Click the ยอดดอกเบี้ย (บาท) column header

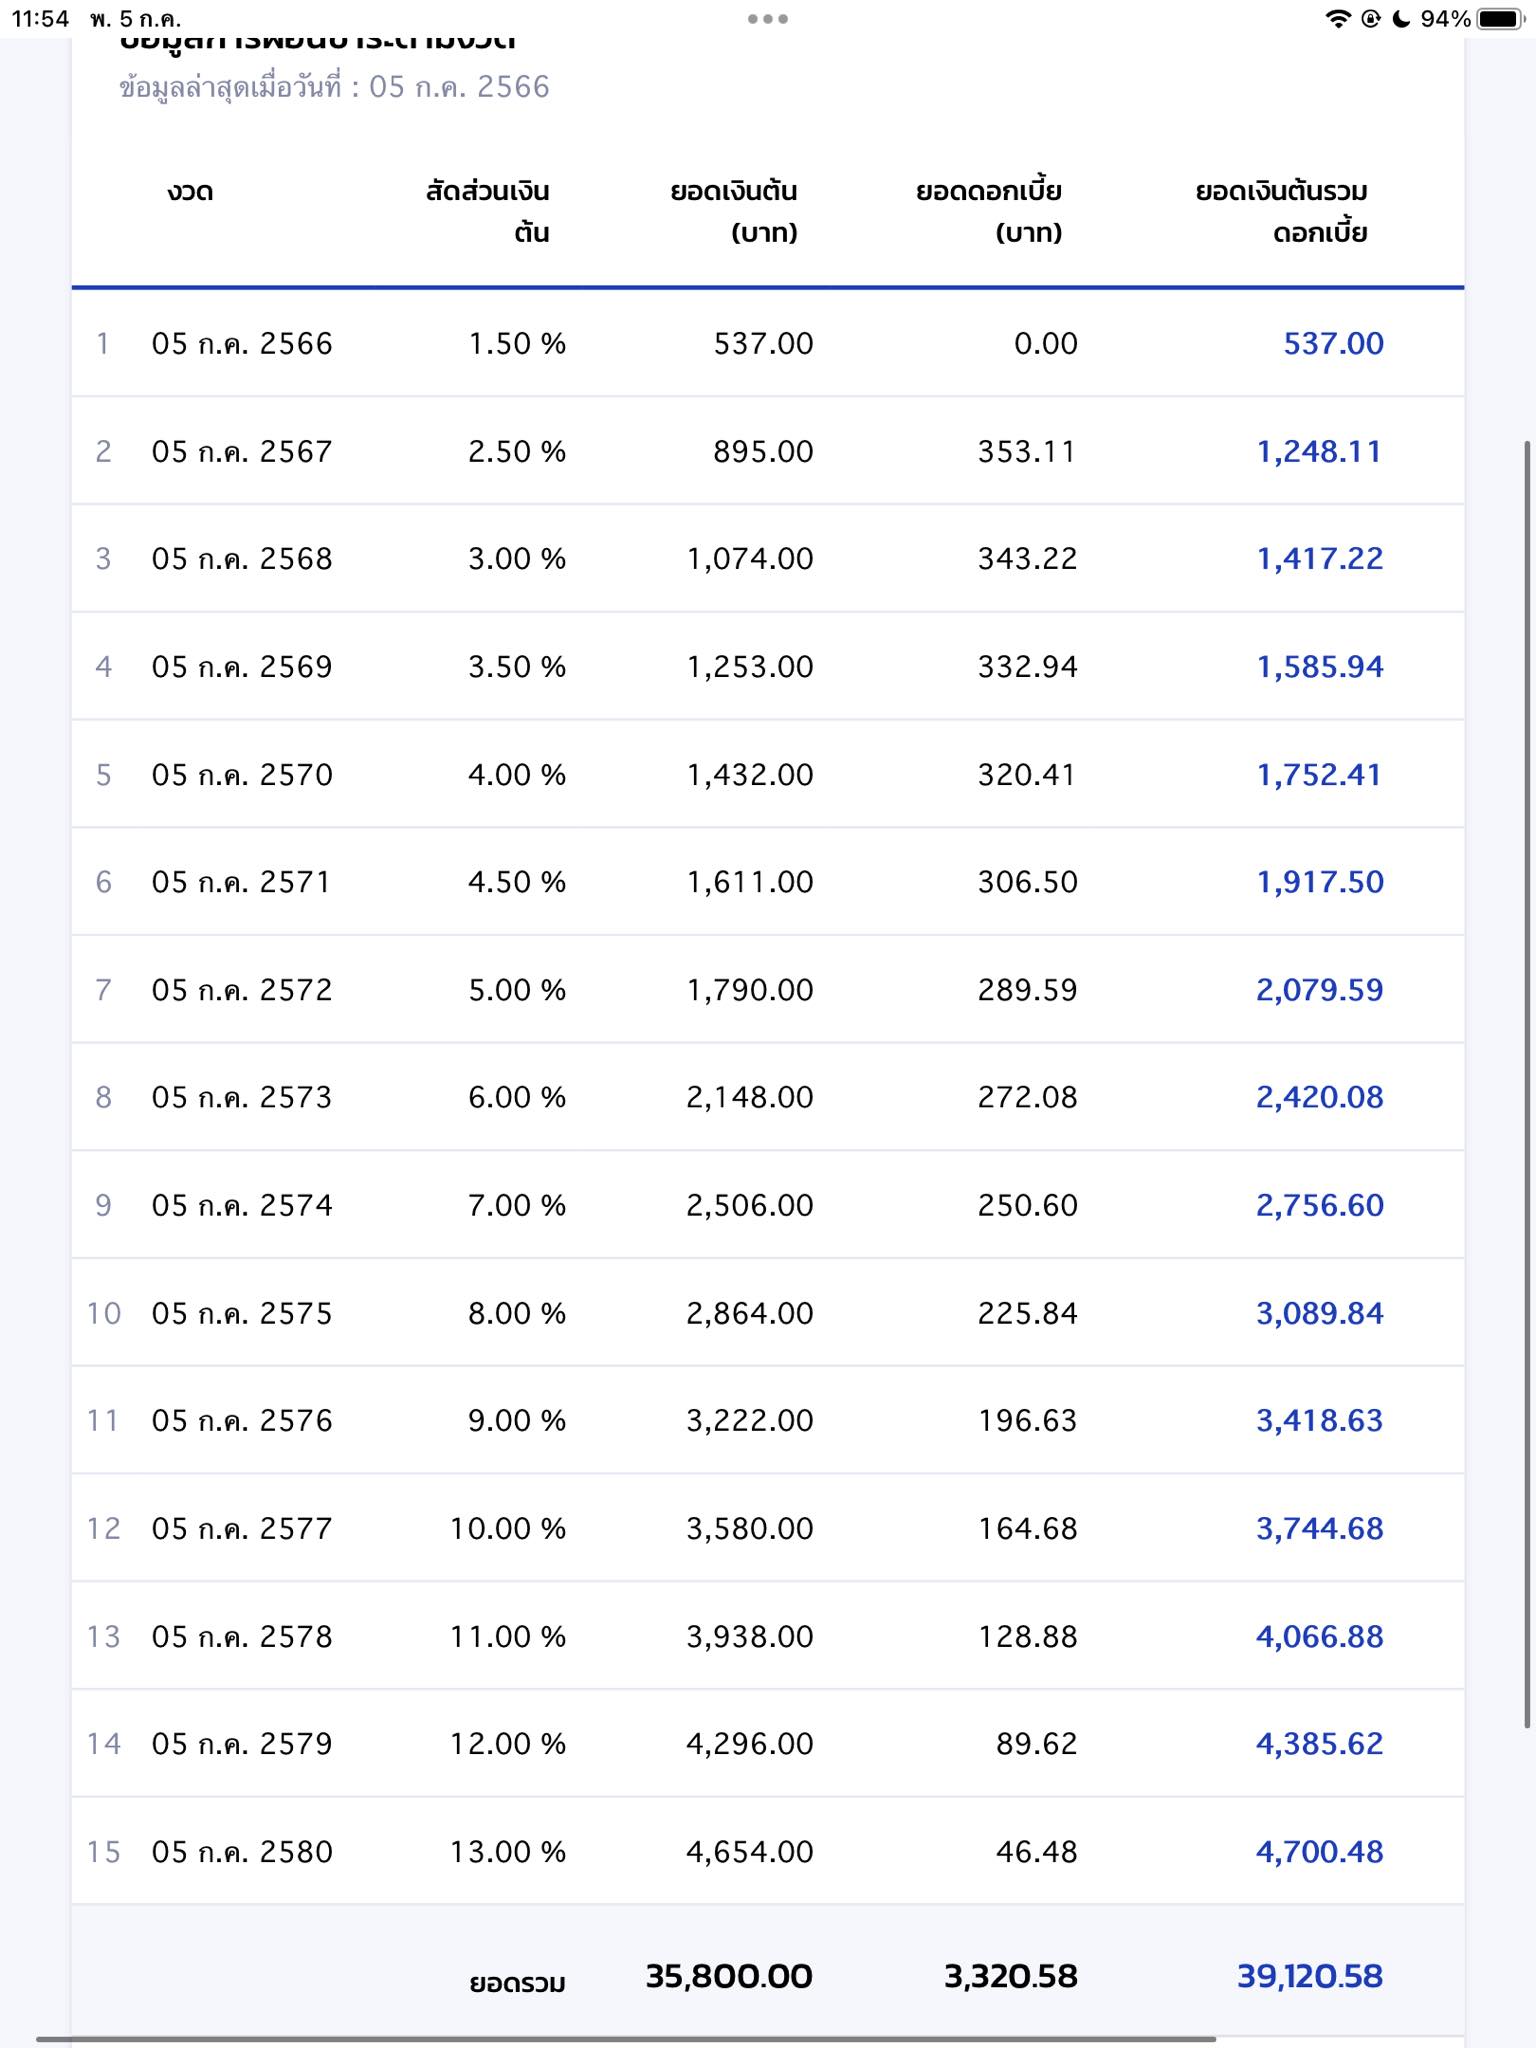[x=989, y=212]
